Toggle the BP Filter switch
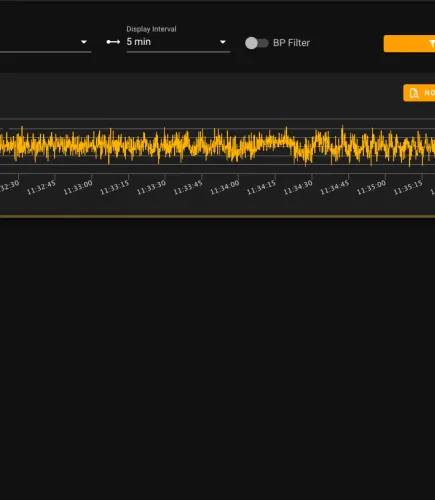 [x=256, y=43]
